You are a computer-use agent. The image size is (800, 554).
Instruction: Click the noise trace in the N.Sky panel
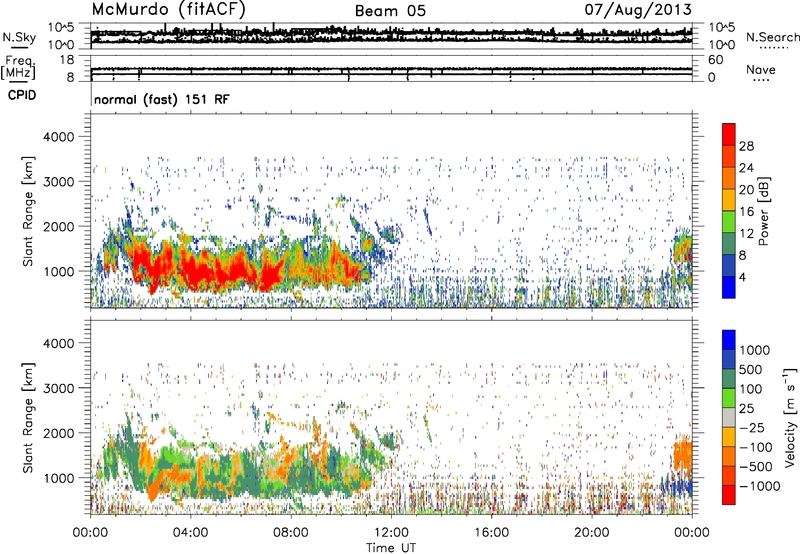(391, 35)
